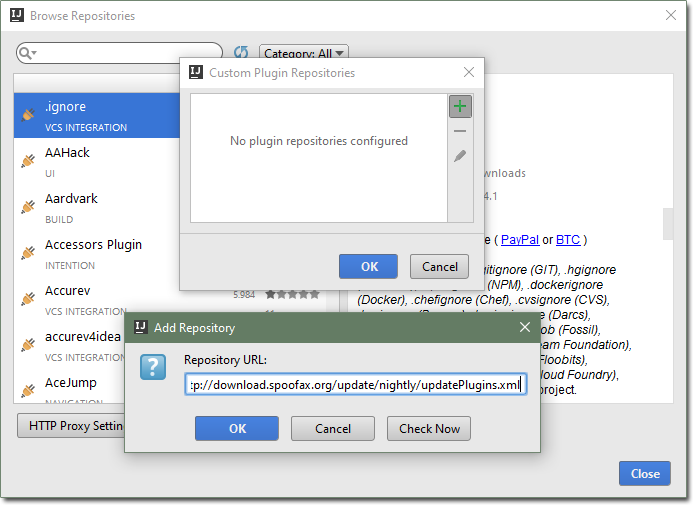Open the BTC donation link

568,239
